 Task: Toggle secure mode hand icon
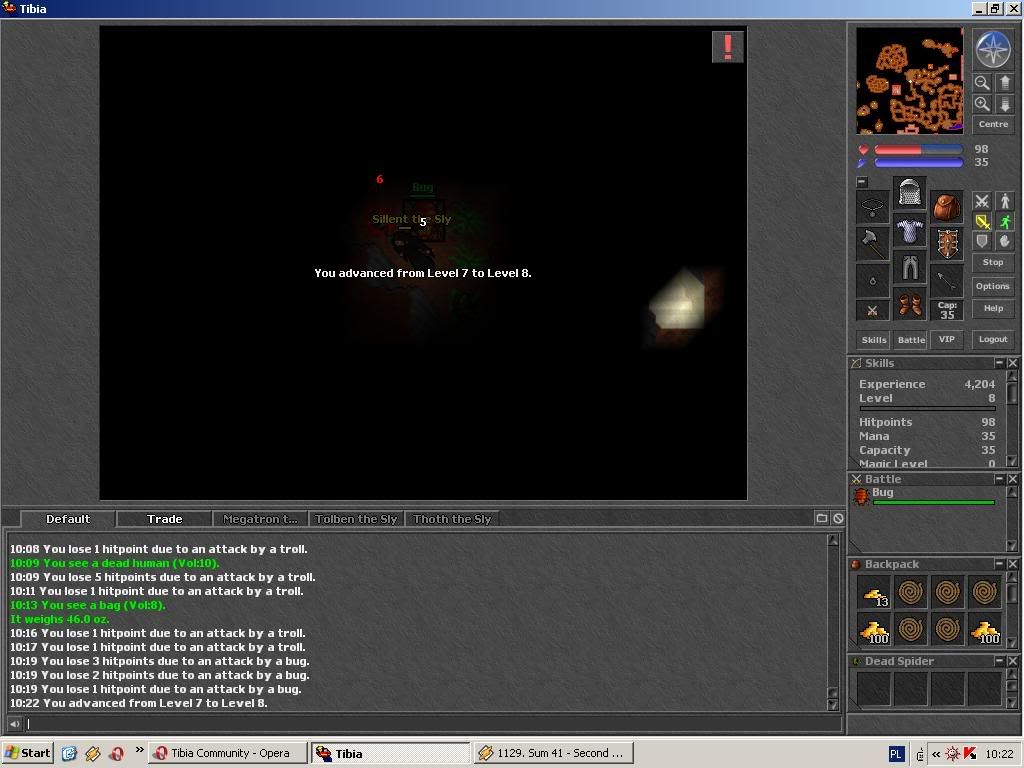[x=1005, y=242]
